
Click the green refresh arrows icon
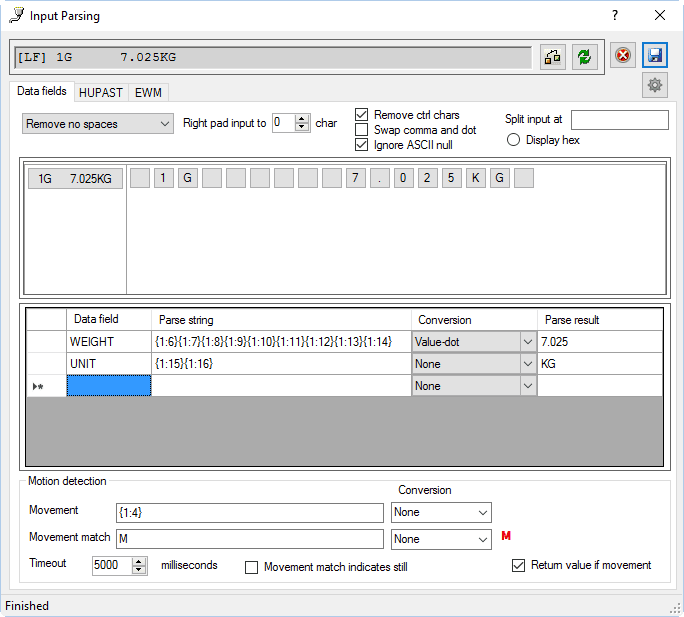(585, 57)
